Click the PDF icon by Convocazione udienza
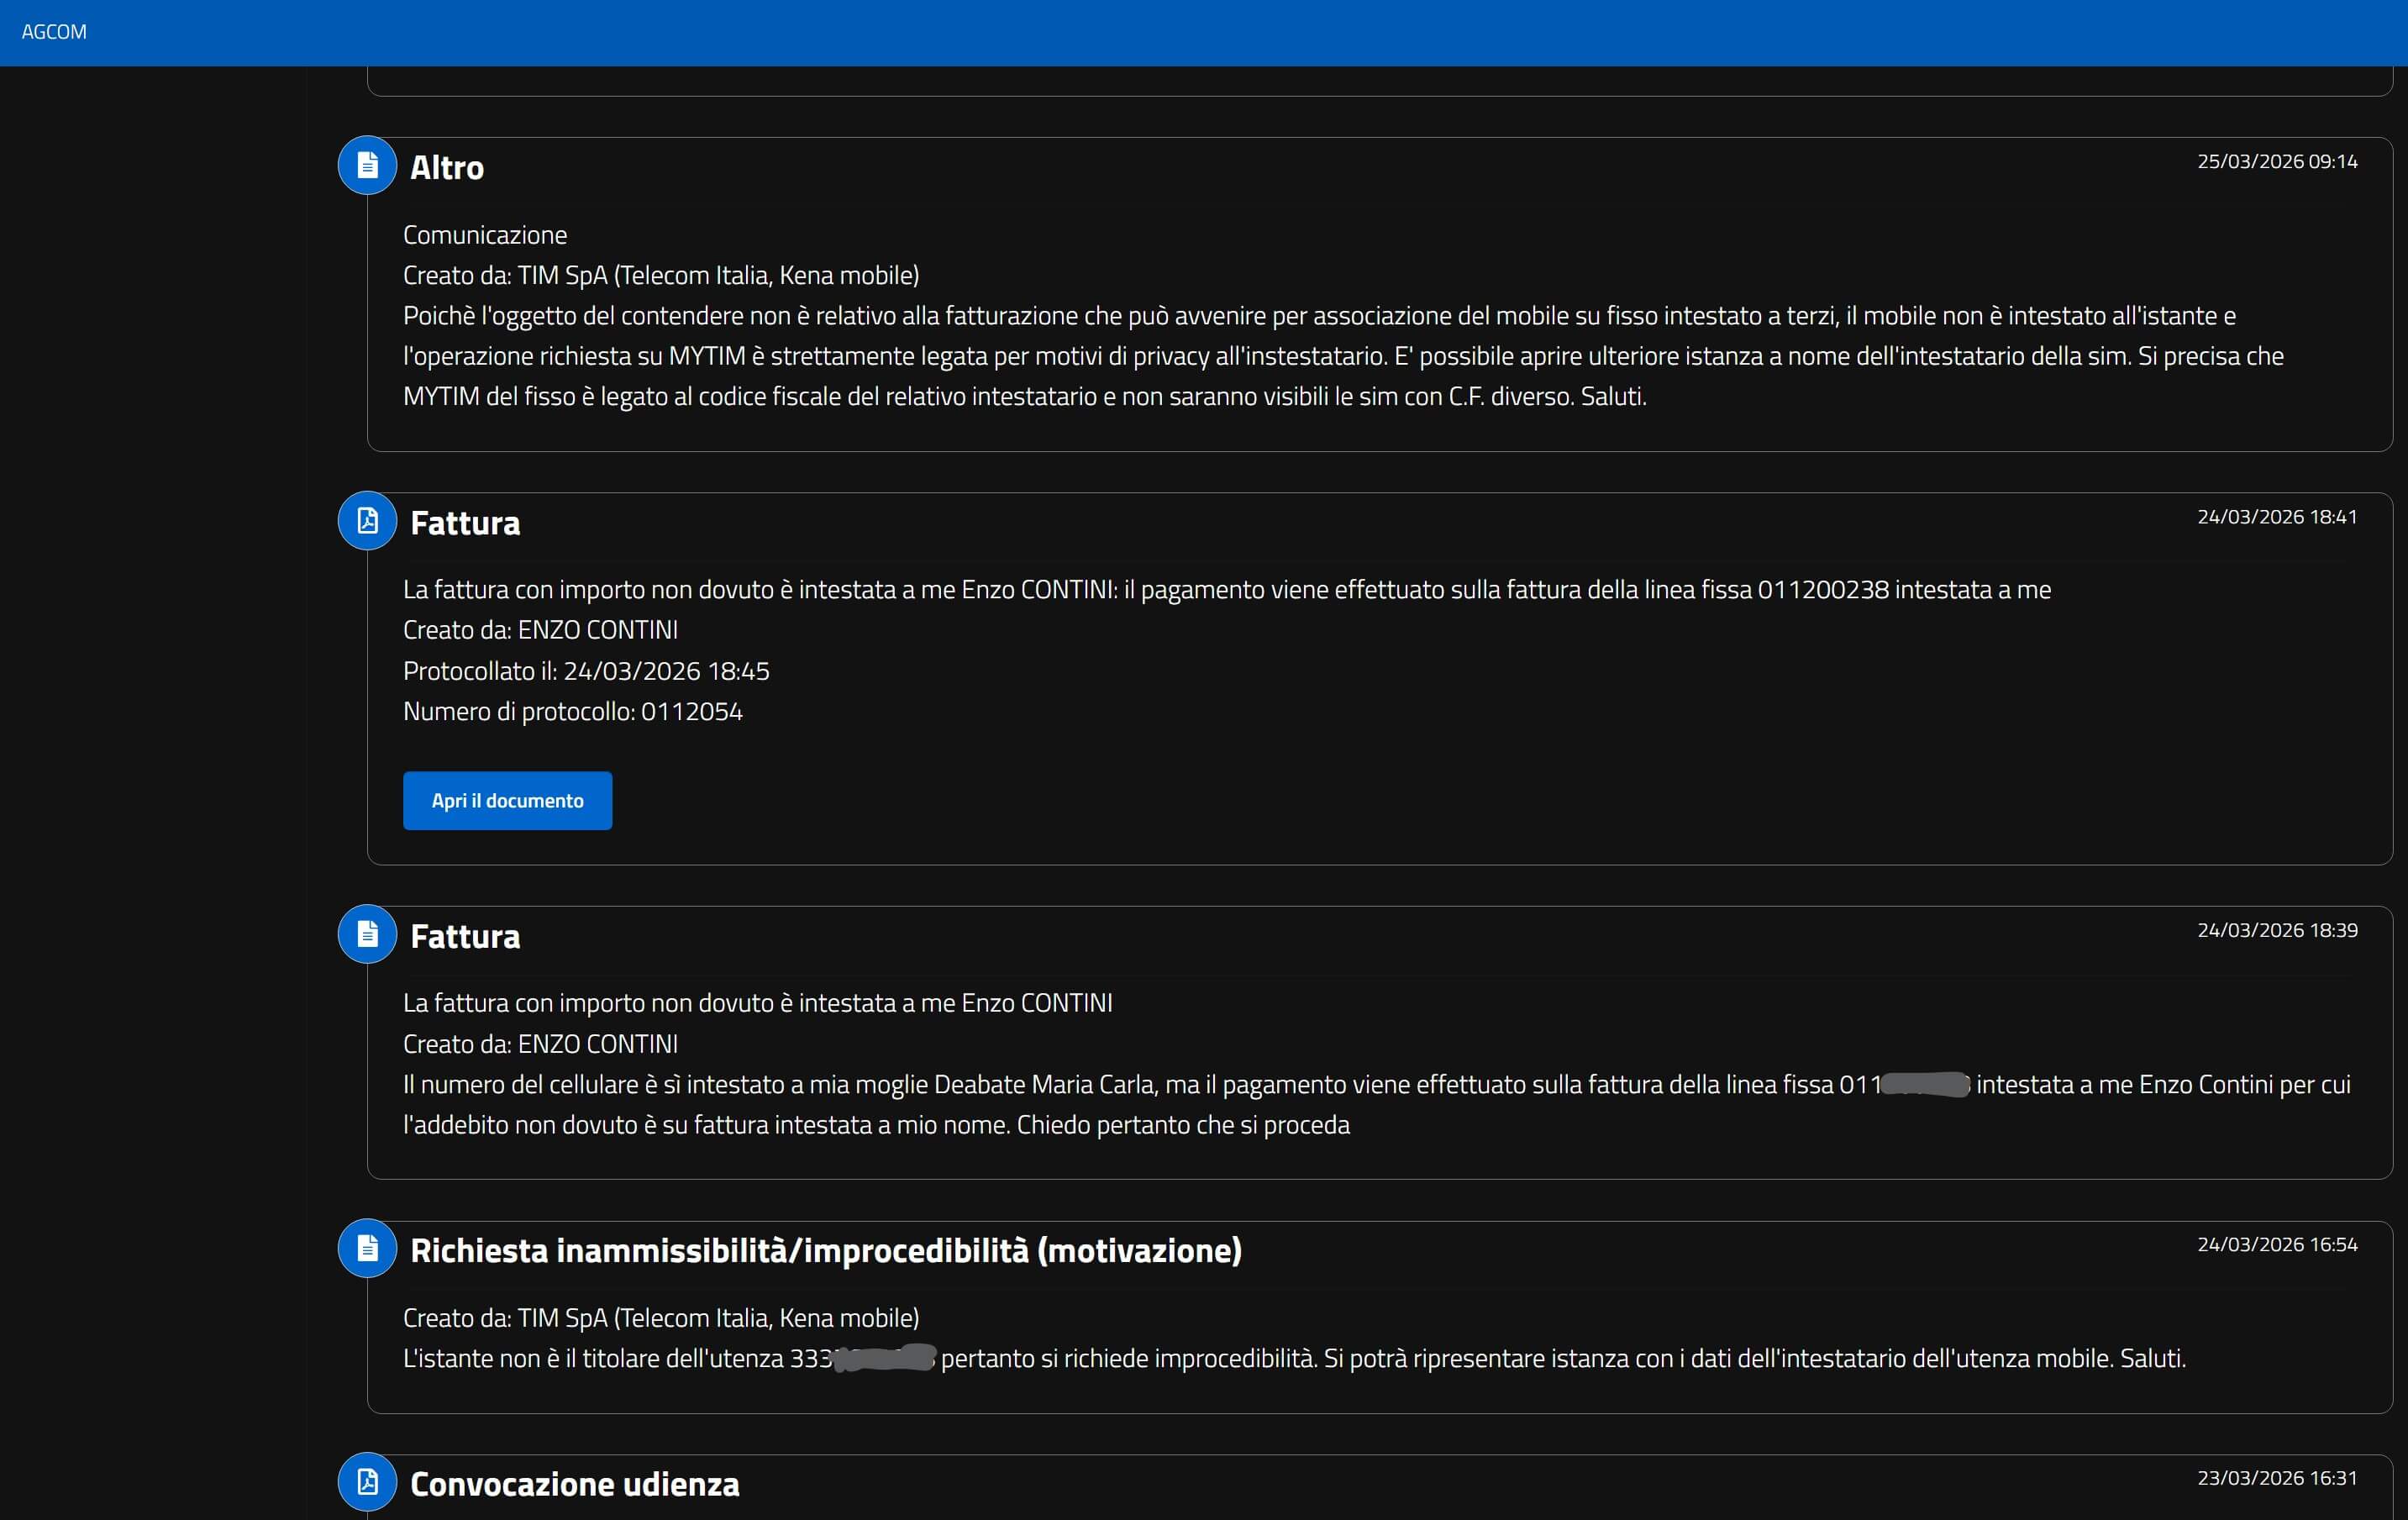The image size is (2408, 1520). click(367, 1481)
